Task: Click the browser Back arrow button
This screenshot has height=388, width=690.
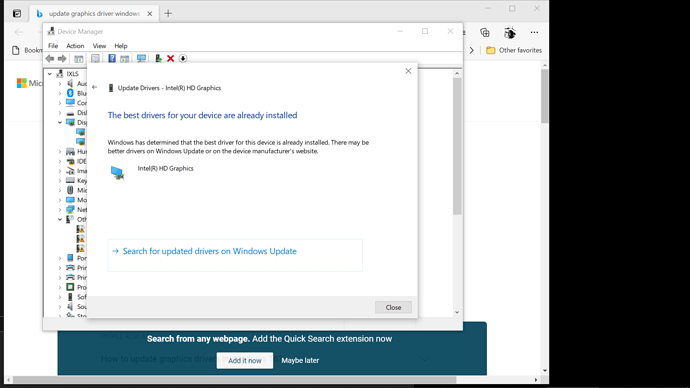Action: [18, 32]
